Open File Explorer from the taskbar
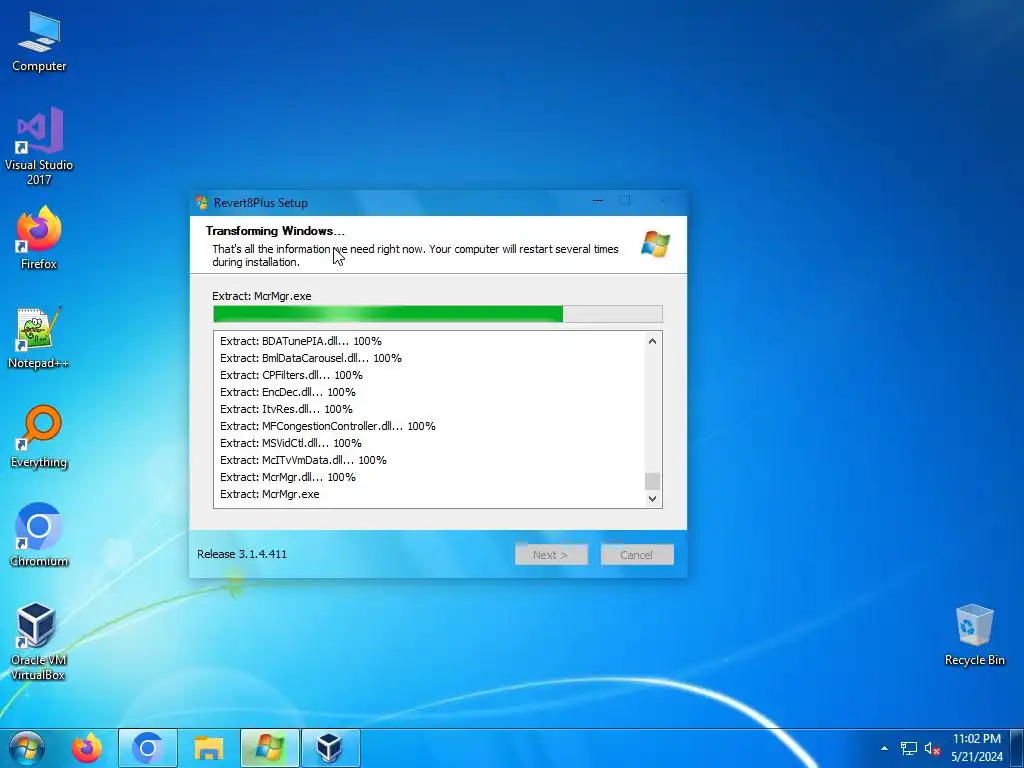 pyautogui.click(x=209, y=748)
